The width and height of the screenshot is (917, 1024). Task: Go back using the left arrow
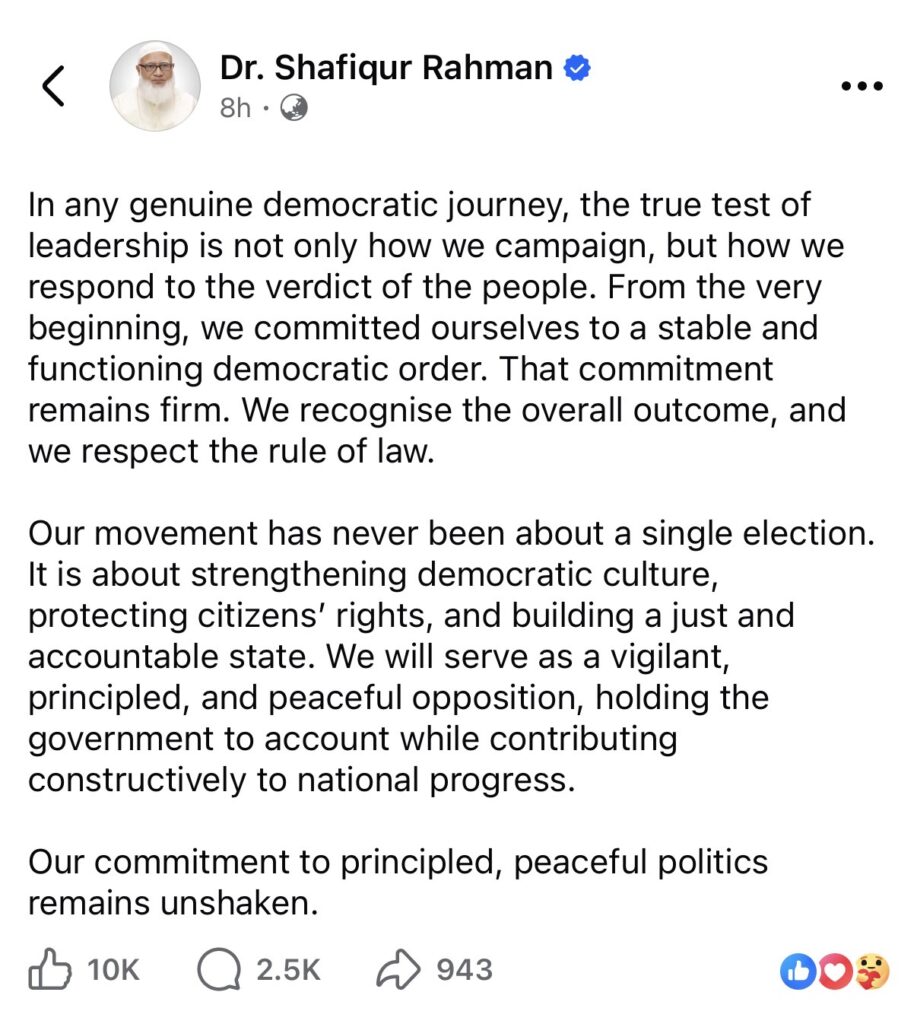coord(54,87)
